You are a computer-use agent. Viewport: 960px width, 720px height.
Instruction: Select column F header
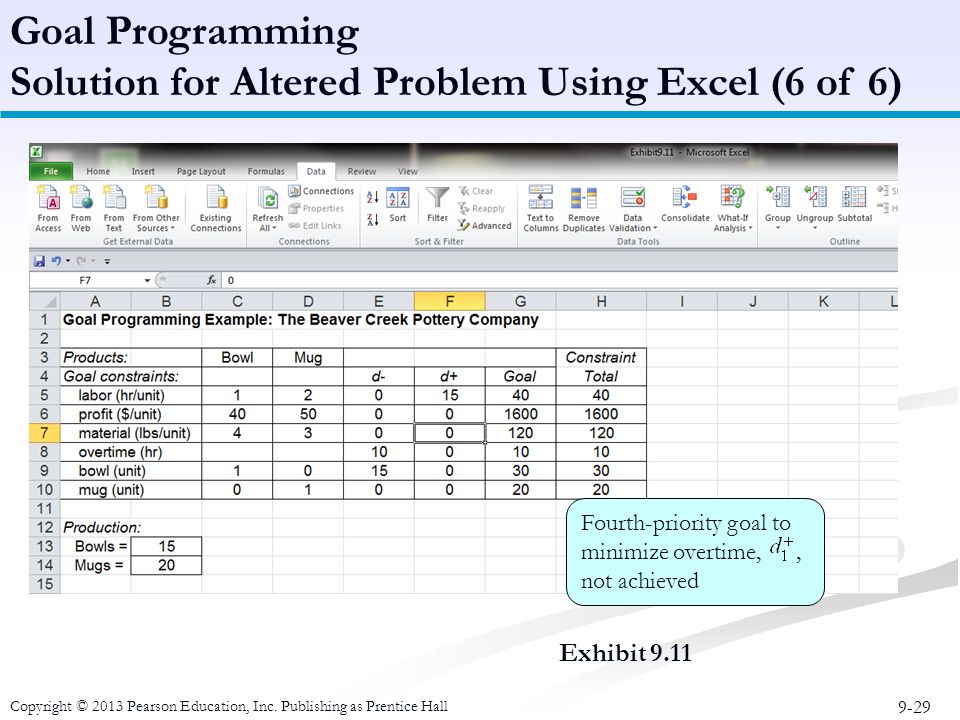pyautogui.click(x=449, y=301)
